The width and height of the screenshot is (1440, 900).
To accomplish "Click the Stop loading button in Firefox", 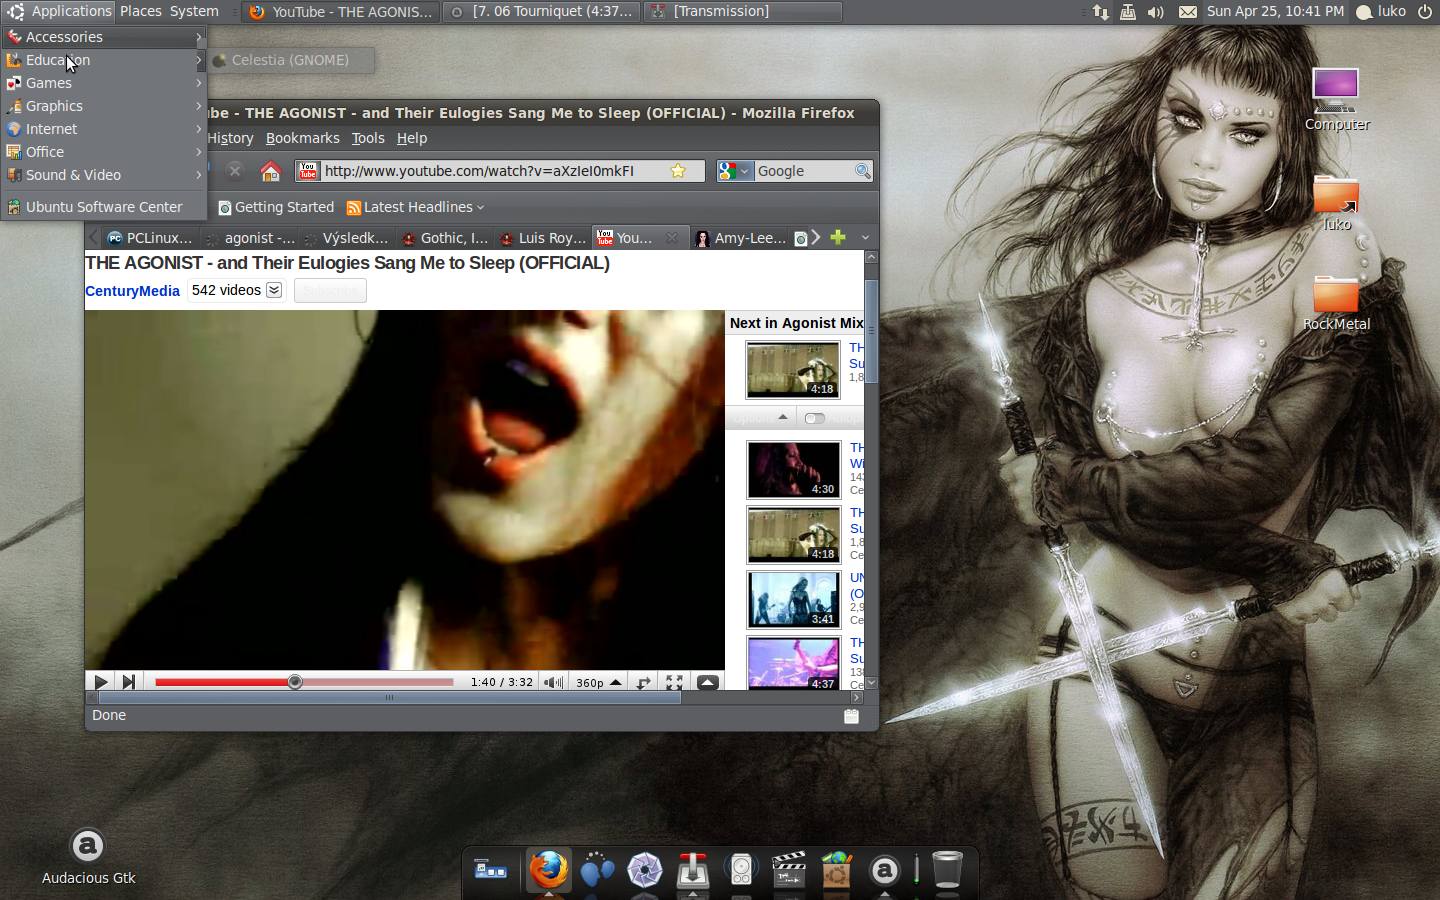I will 234,171.
